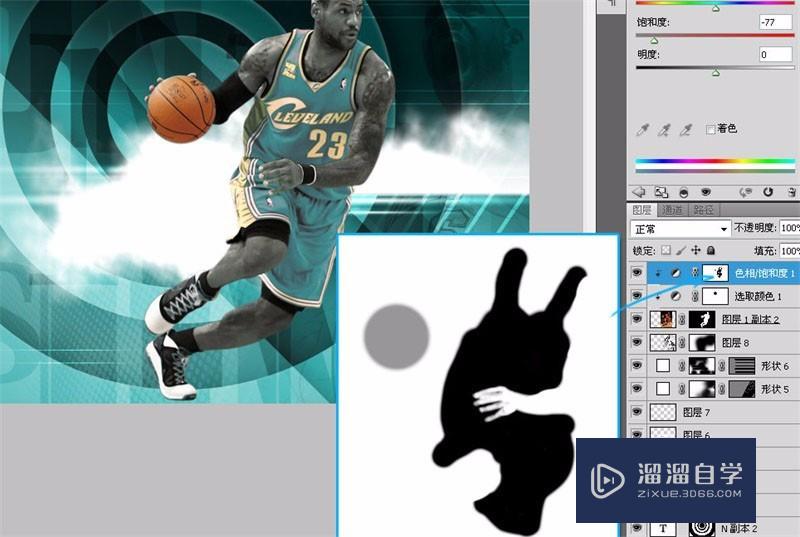Click the 饱和度 saturation slider handle
Viewport: 800px width, 537px height.
pyautogui.click(x=654, y=40)
